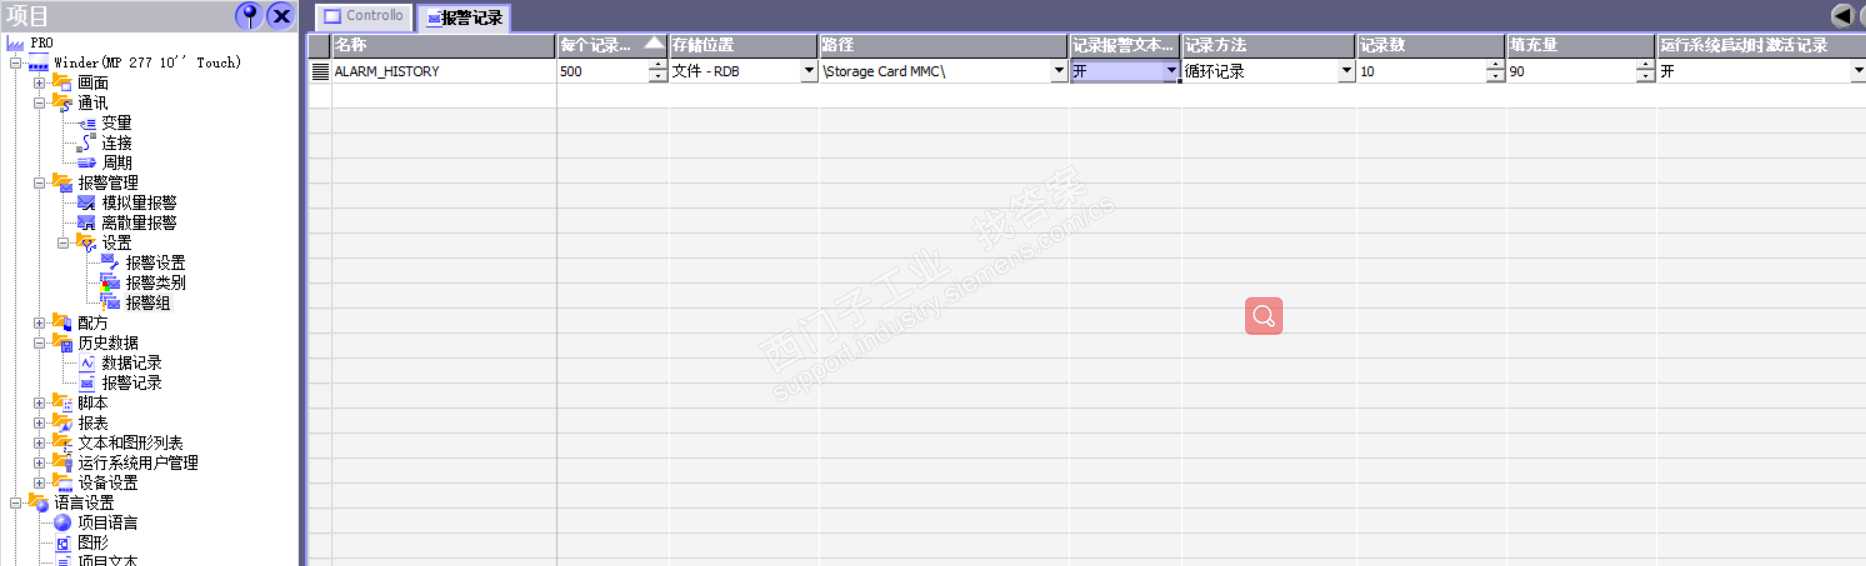Click the PRO project root icon
The height and width of the screenshot is (566, 1866).
pyautogui.click(x=15, y=43)
